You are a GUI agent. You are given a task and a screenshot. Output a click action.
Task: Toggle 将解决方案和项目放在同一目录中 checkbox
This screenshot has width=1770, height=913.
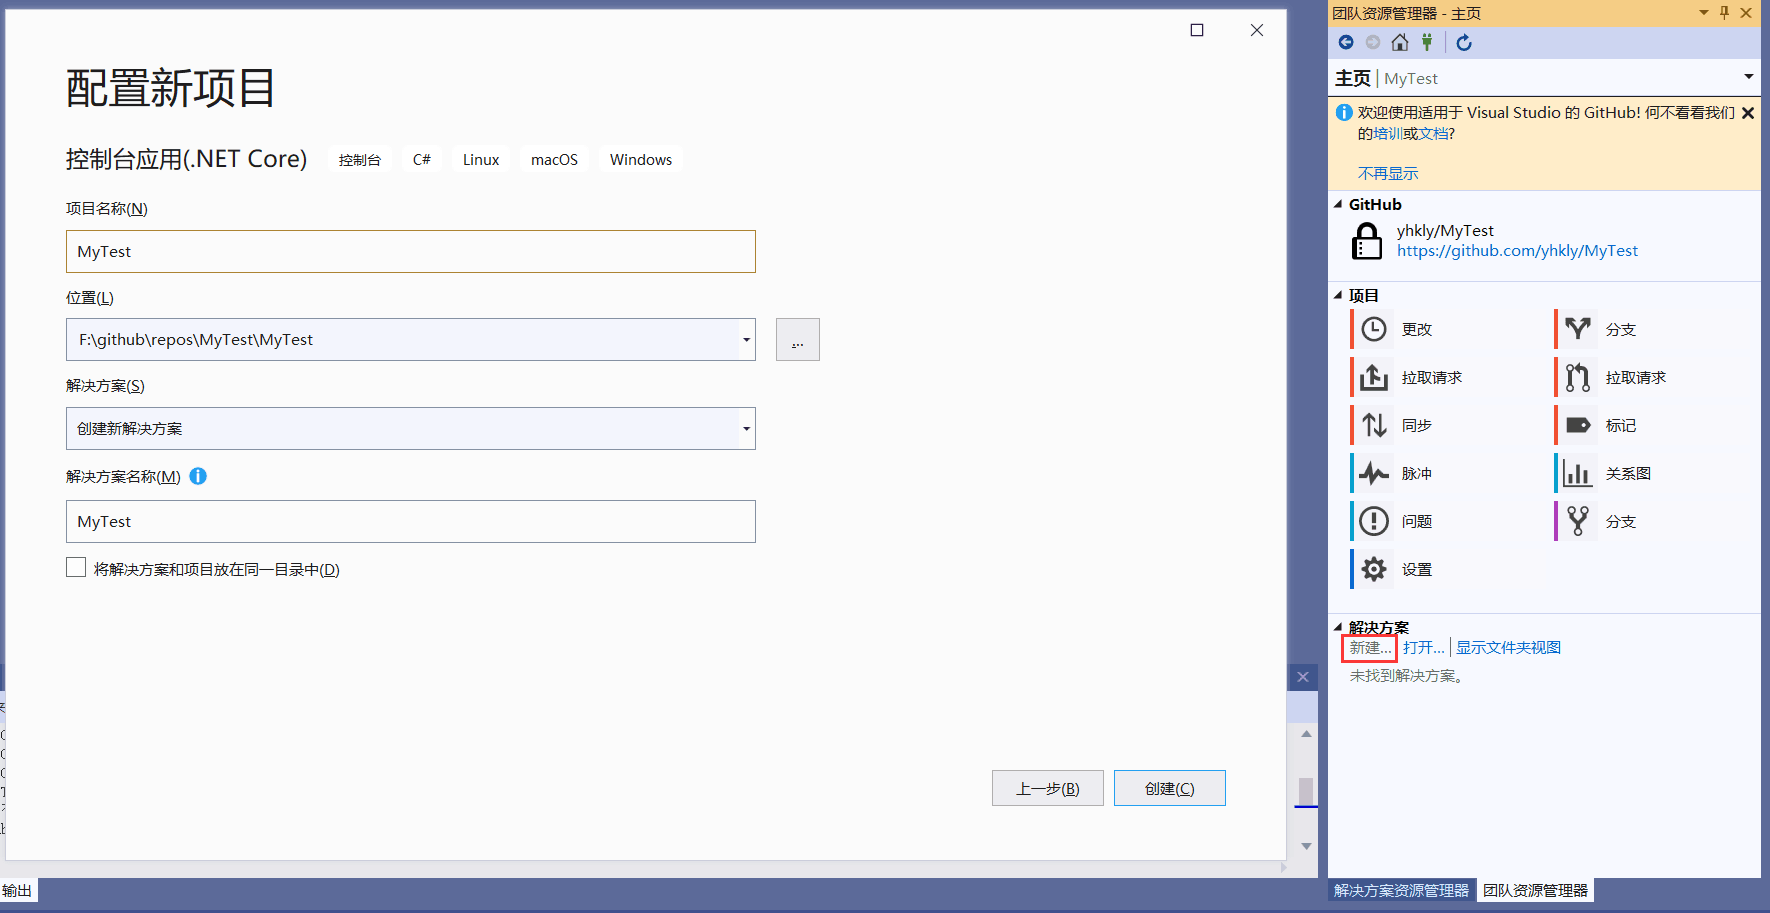[x=76, y=567]
